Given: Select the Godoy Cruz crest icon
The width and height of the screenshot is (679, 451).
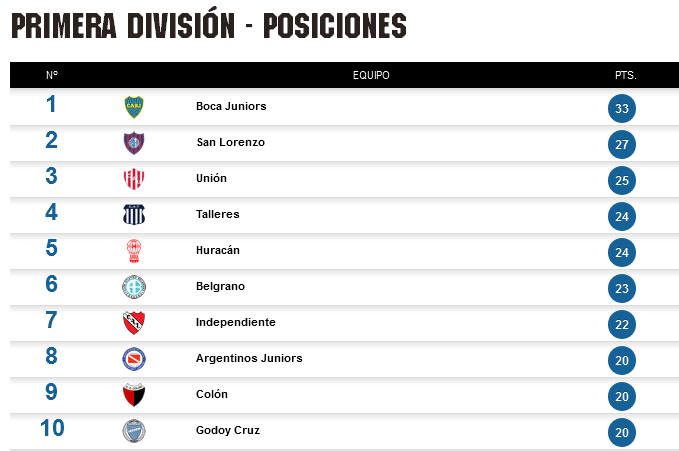Looking at the screenshot, I should point(134,431).
